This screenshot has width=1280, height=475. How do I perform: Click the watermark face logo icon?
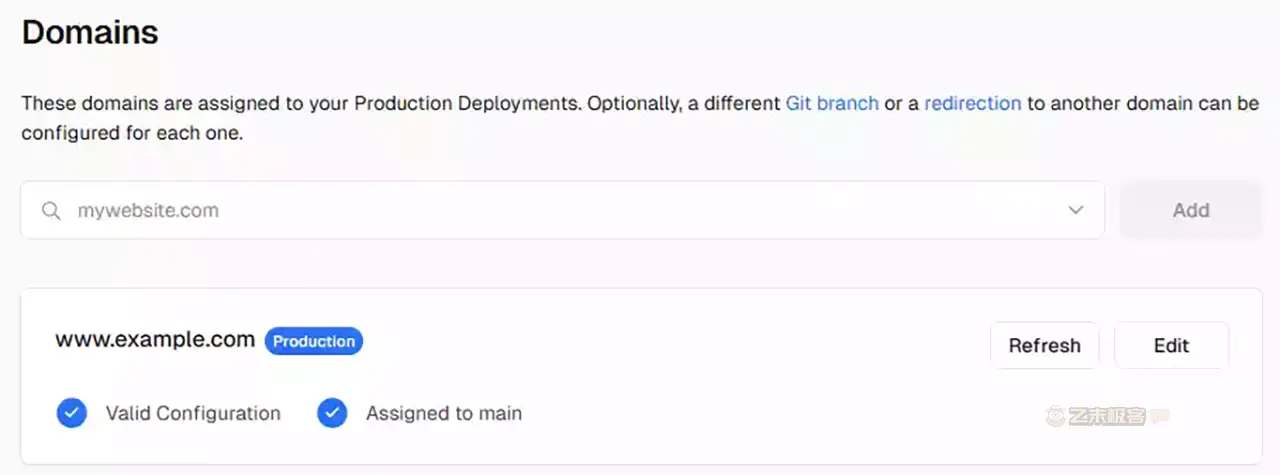tap(1053, 415)
